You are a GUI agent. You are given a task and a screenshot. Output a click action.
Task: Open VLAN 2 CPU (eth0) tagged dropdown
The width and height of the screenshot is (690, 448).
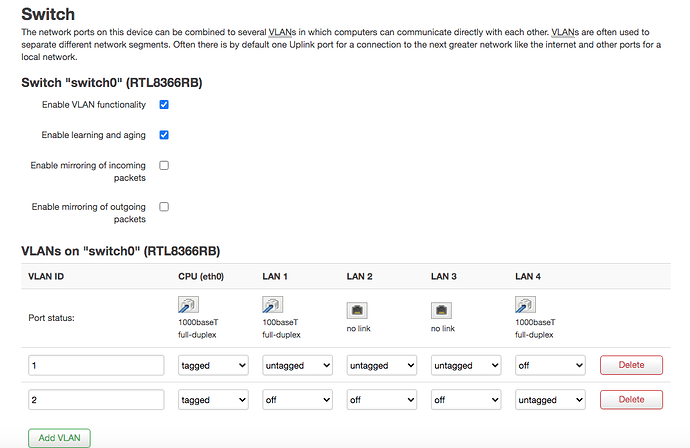(x=213, y=400)
